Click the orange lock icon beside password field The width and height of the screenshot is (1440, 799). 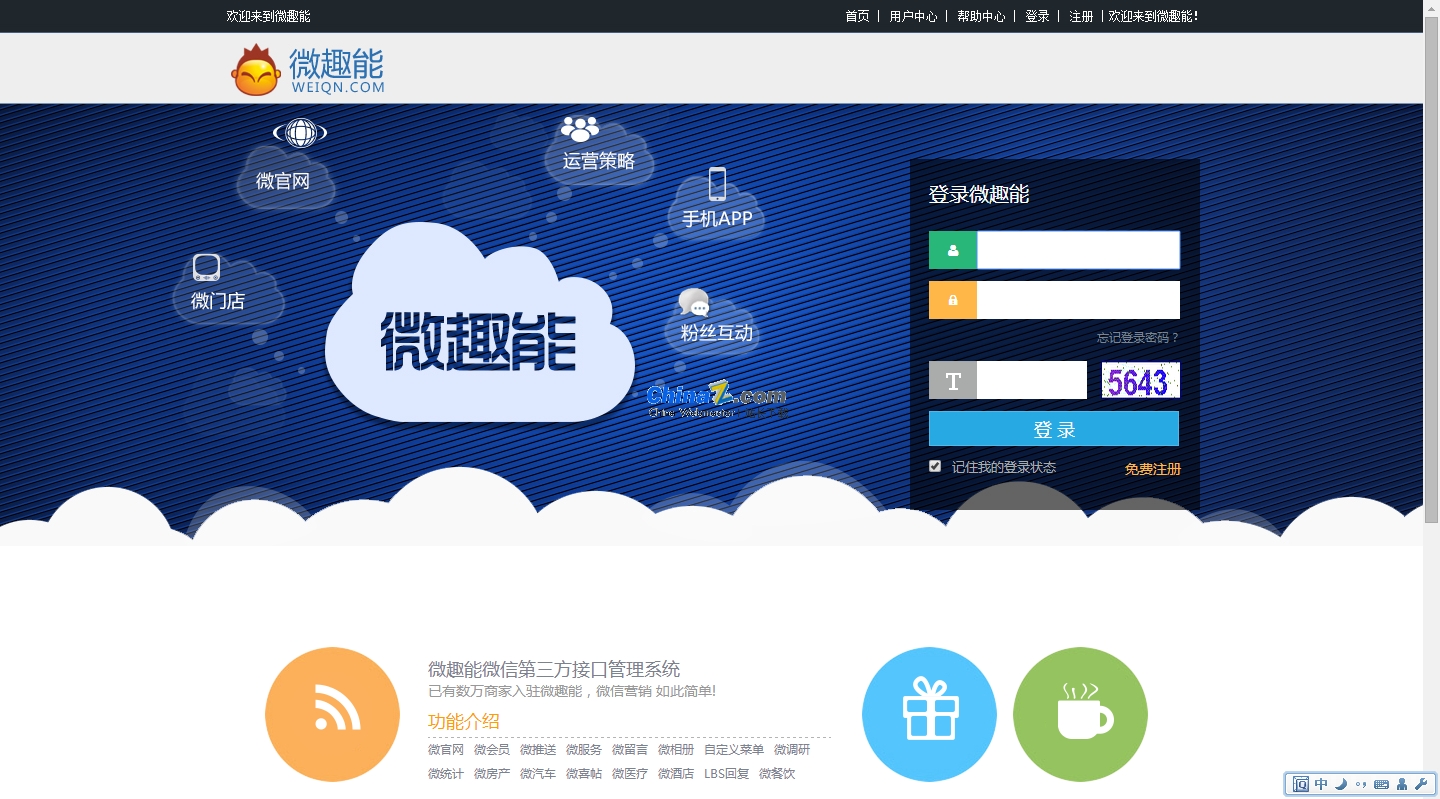tap(953, 300)
